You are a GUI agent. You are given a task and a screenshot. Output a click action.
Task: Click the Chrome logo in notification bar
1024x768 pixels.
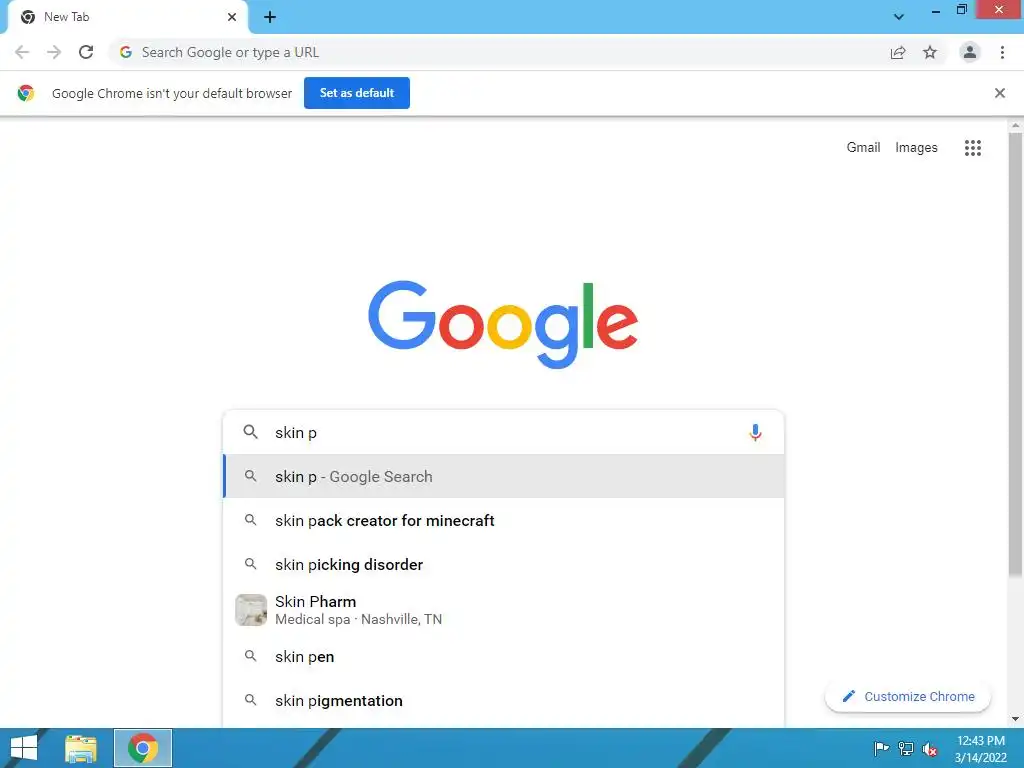tap(26, 93)
